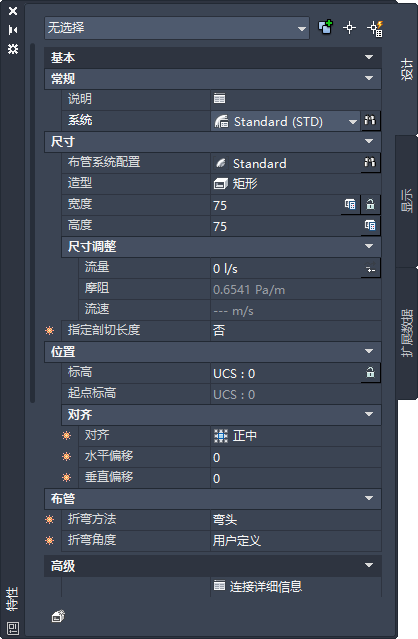Click the Select Objects crosshair icon
Image resolution: width=418 pixels, height=639 pixels.
pos(350,28)
